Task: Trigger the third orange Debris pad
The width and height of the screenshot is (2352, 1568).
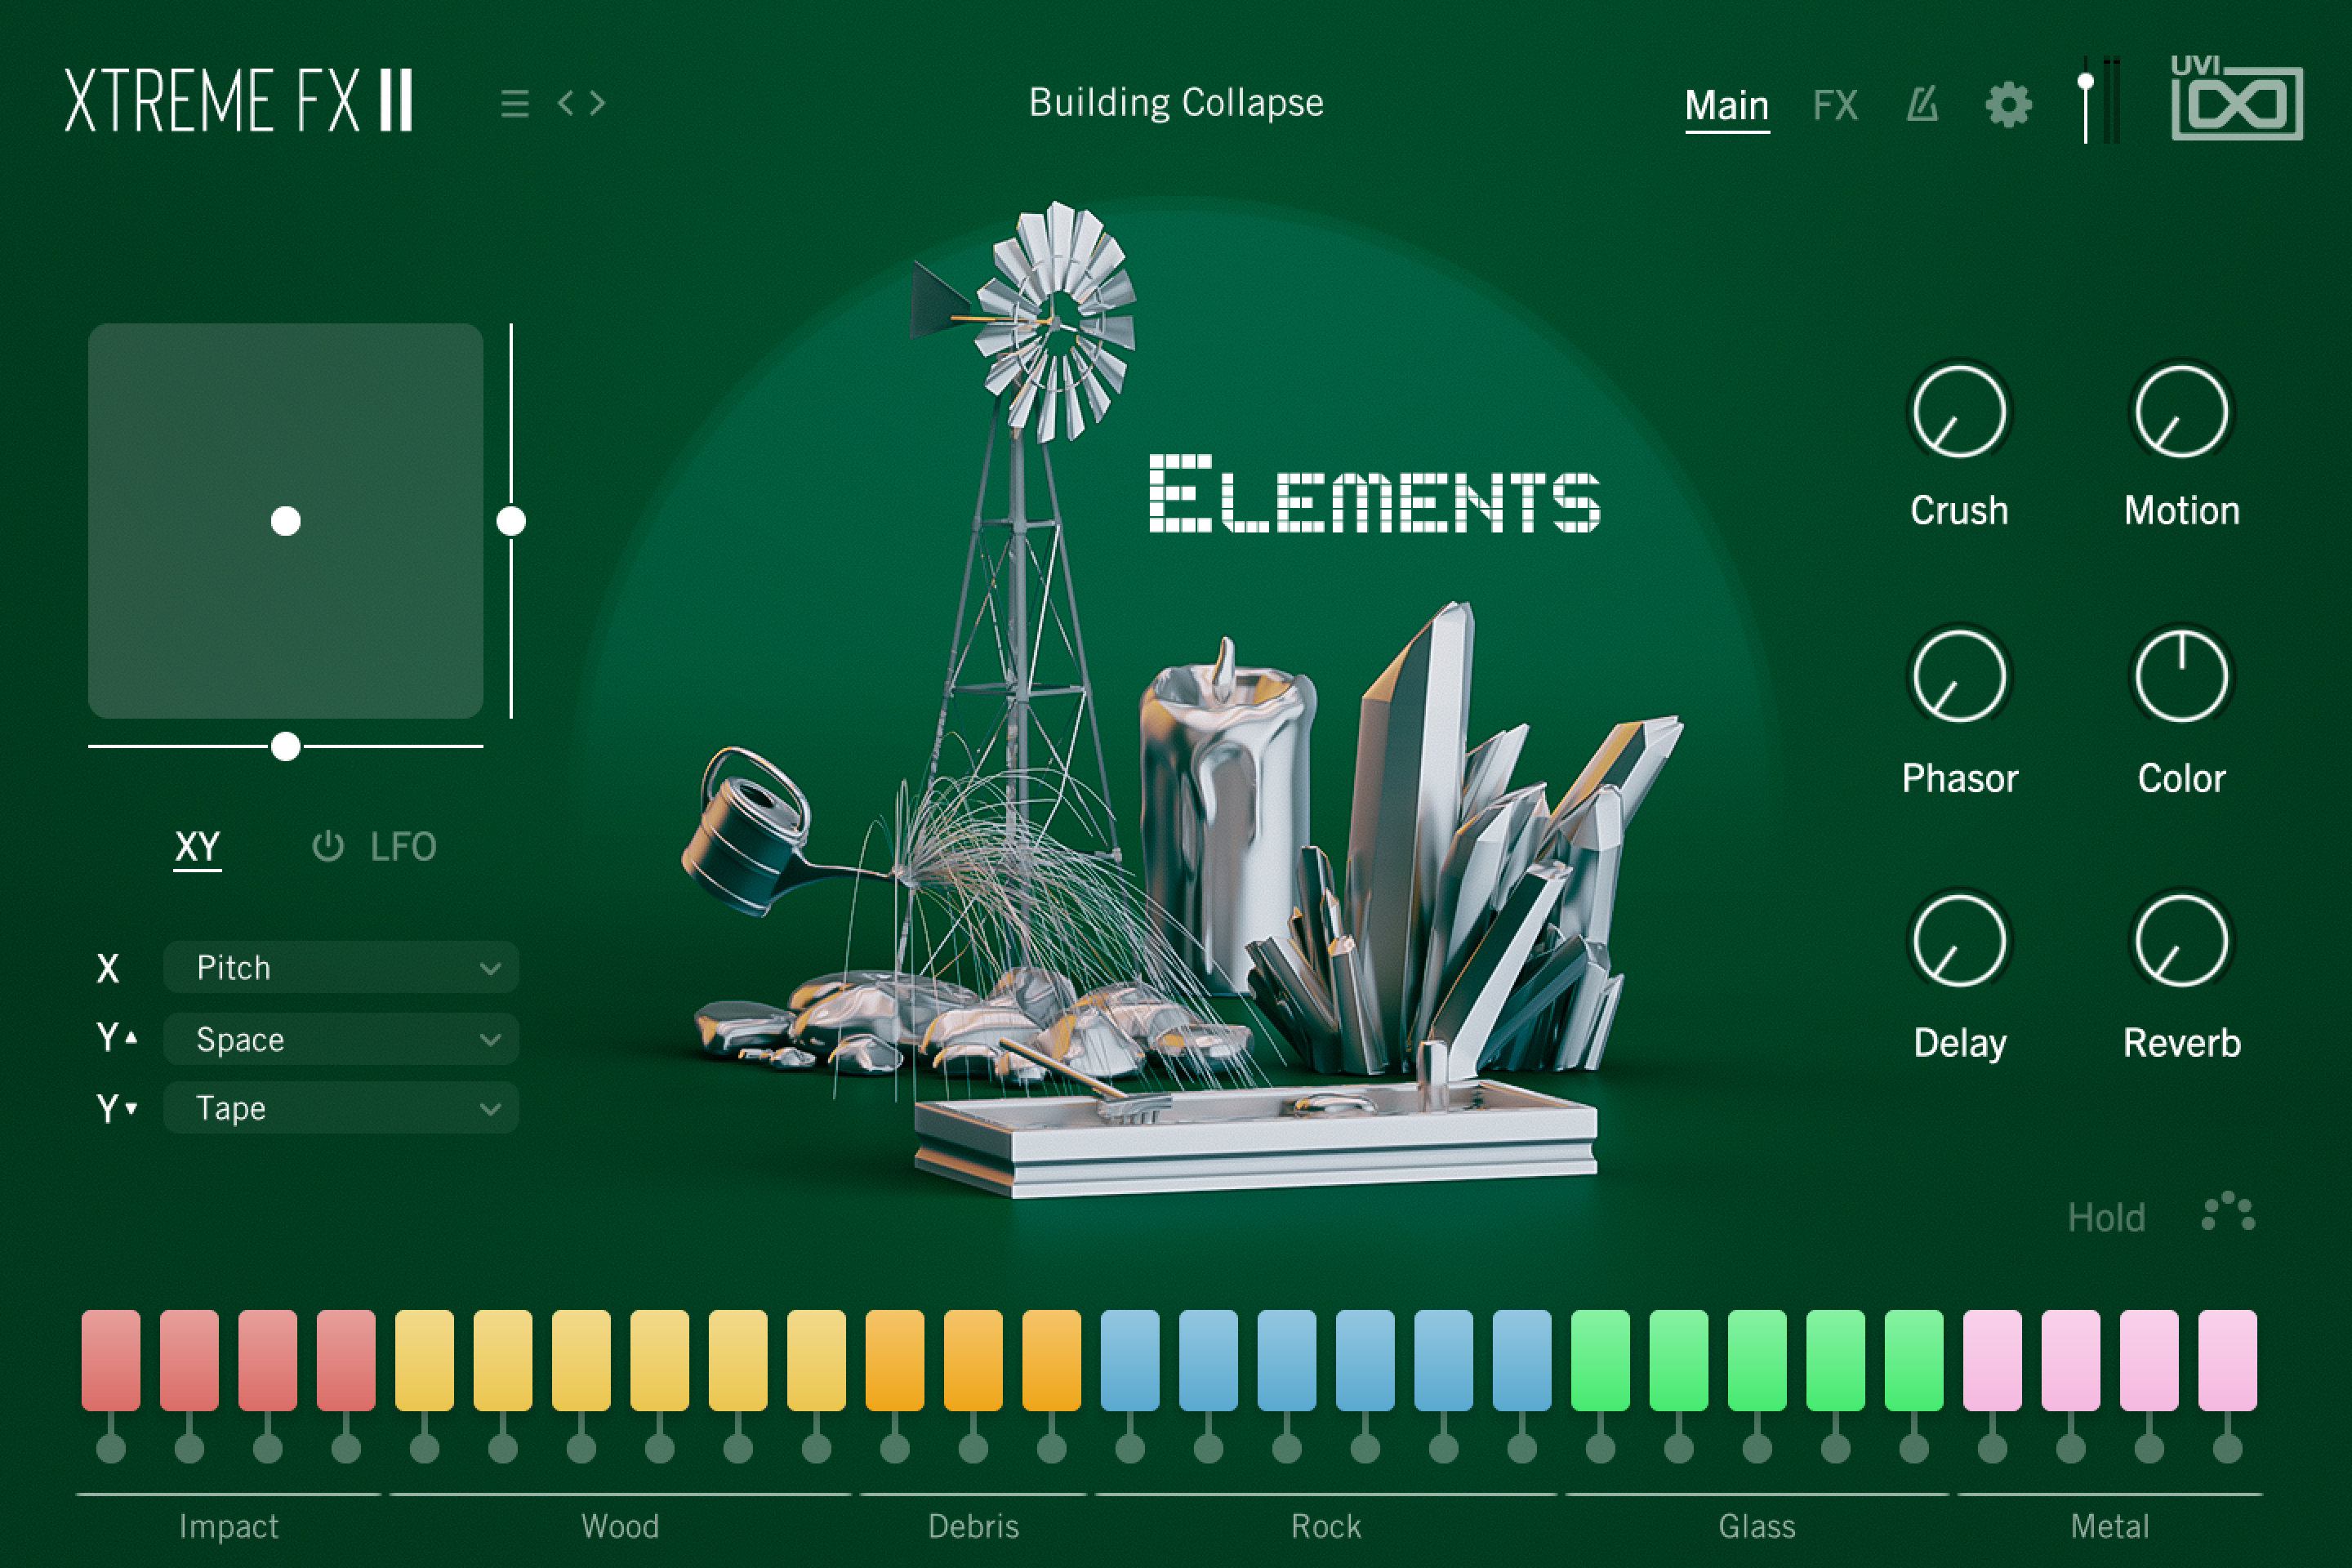Action: click(1052, 1360)
